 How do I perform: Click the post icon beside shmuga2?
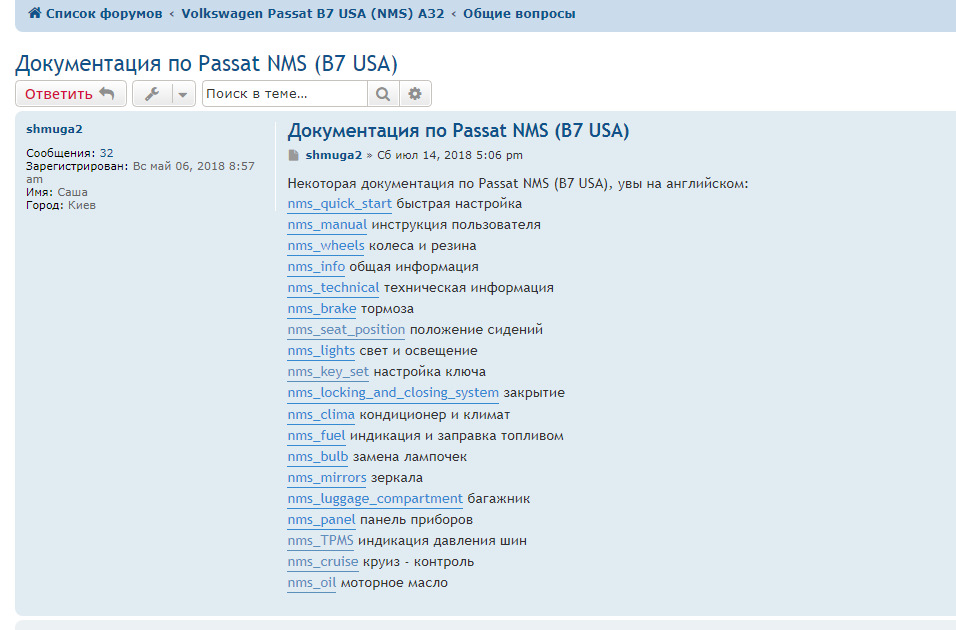pyautogui.click(x=293, y=156)
